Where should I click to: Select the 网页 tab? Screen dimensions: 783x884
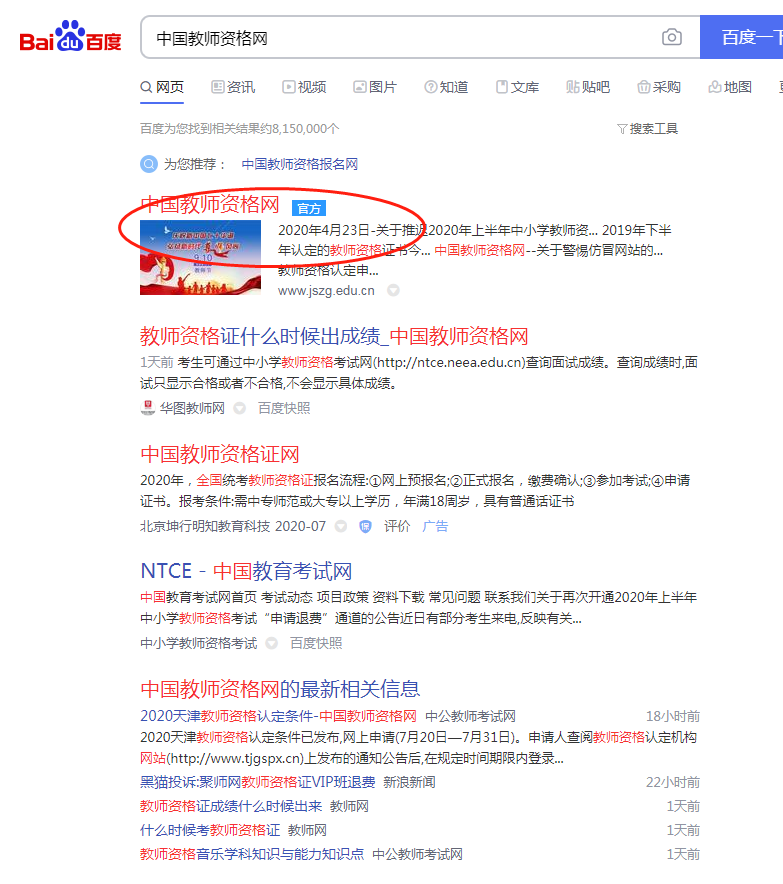tap(162, 87)
